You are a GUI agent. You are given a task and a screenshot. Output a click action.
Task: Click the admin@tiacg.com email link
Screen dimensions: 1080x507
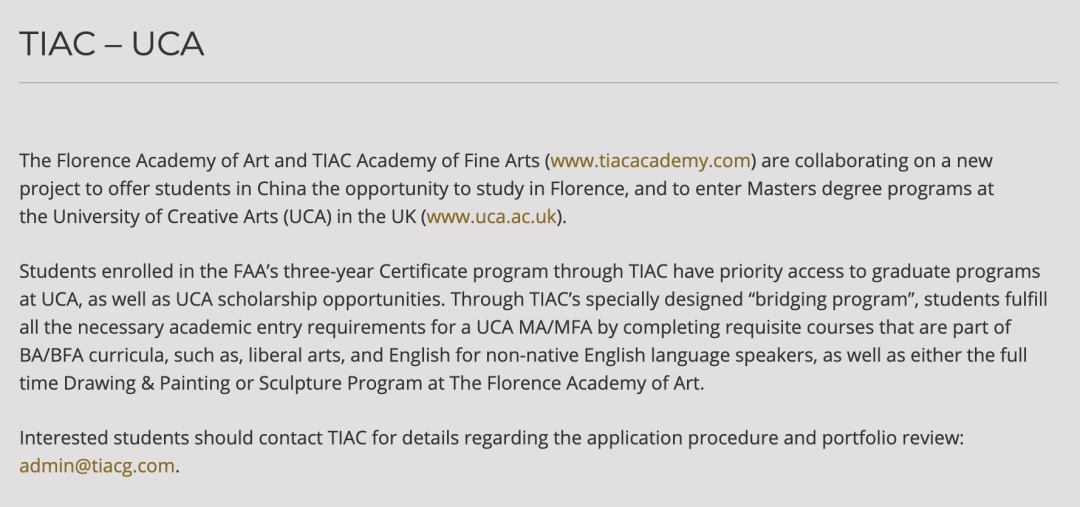click(96, 466)
